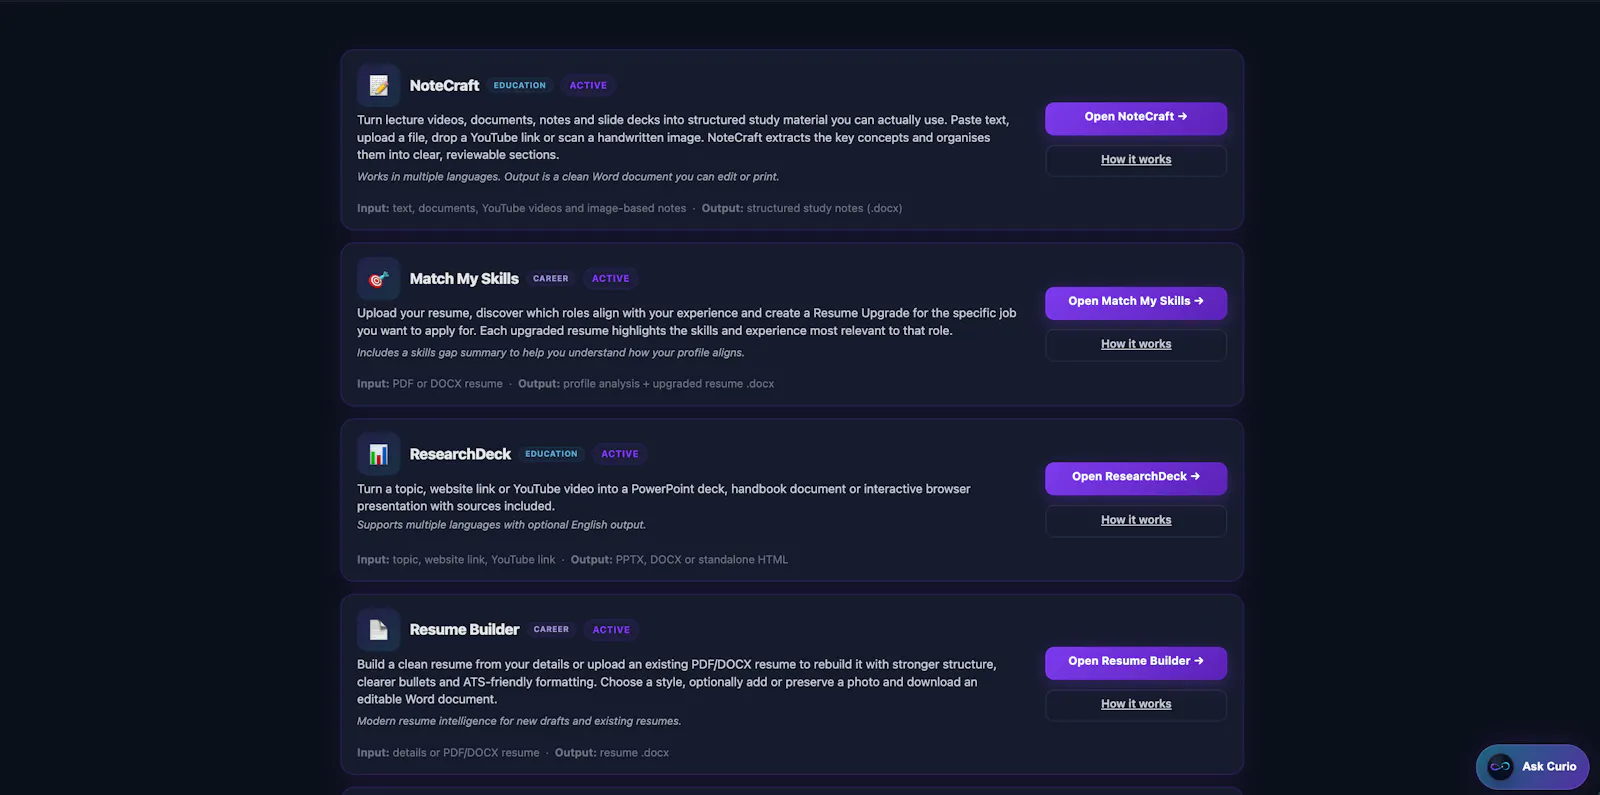
Task: Open Match My Skills tool
Action: 1136,301
